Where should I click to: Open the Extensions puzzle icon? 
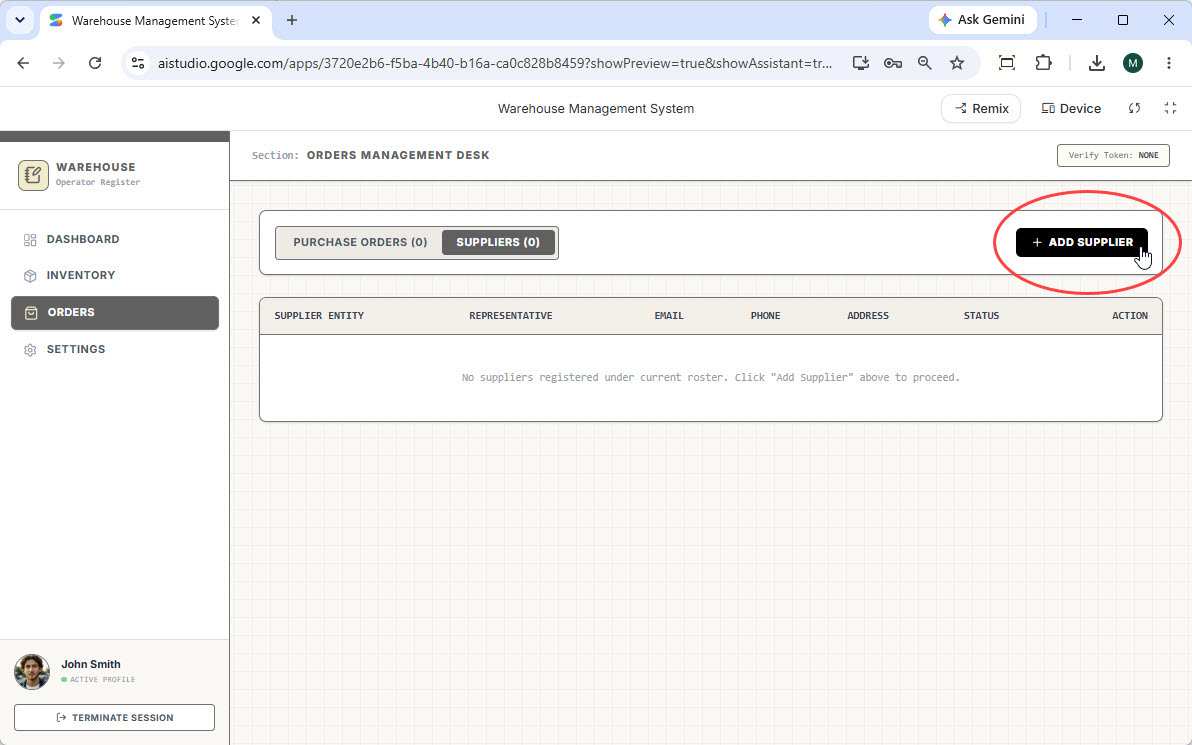click(x=1043, y=63)
